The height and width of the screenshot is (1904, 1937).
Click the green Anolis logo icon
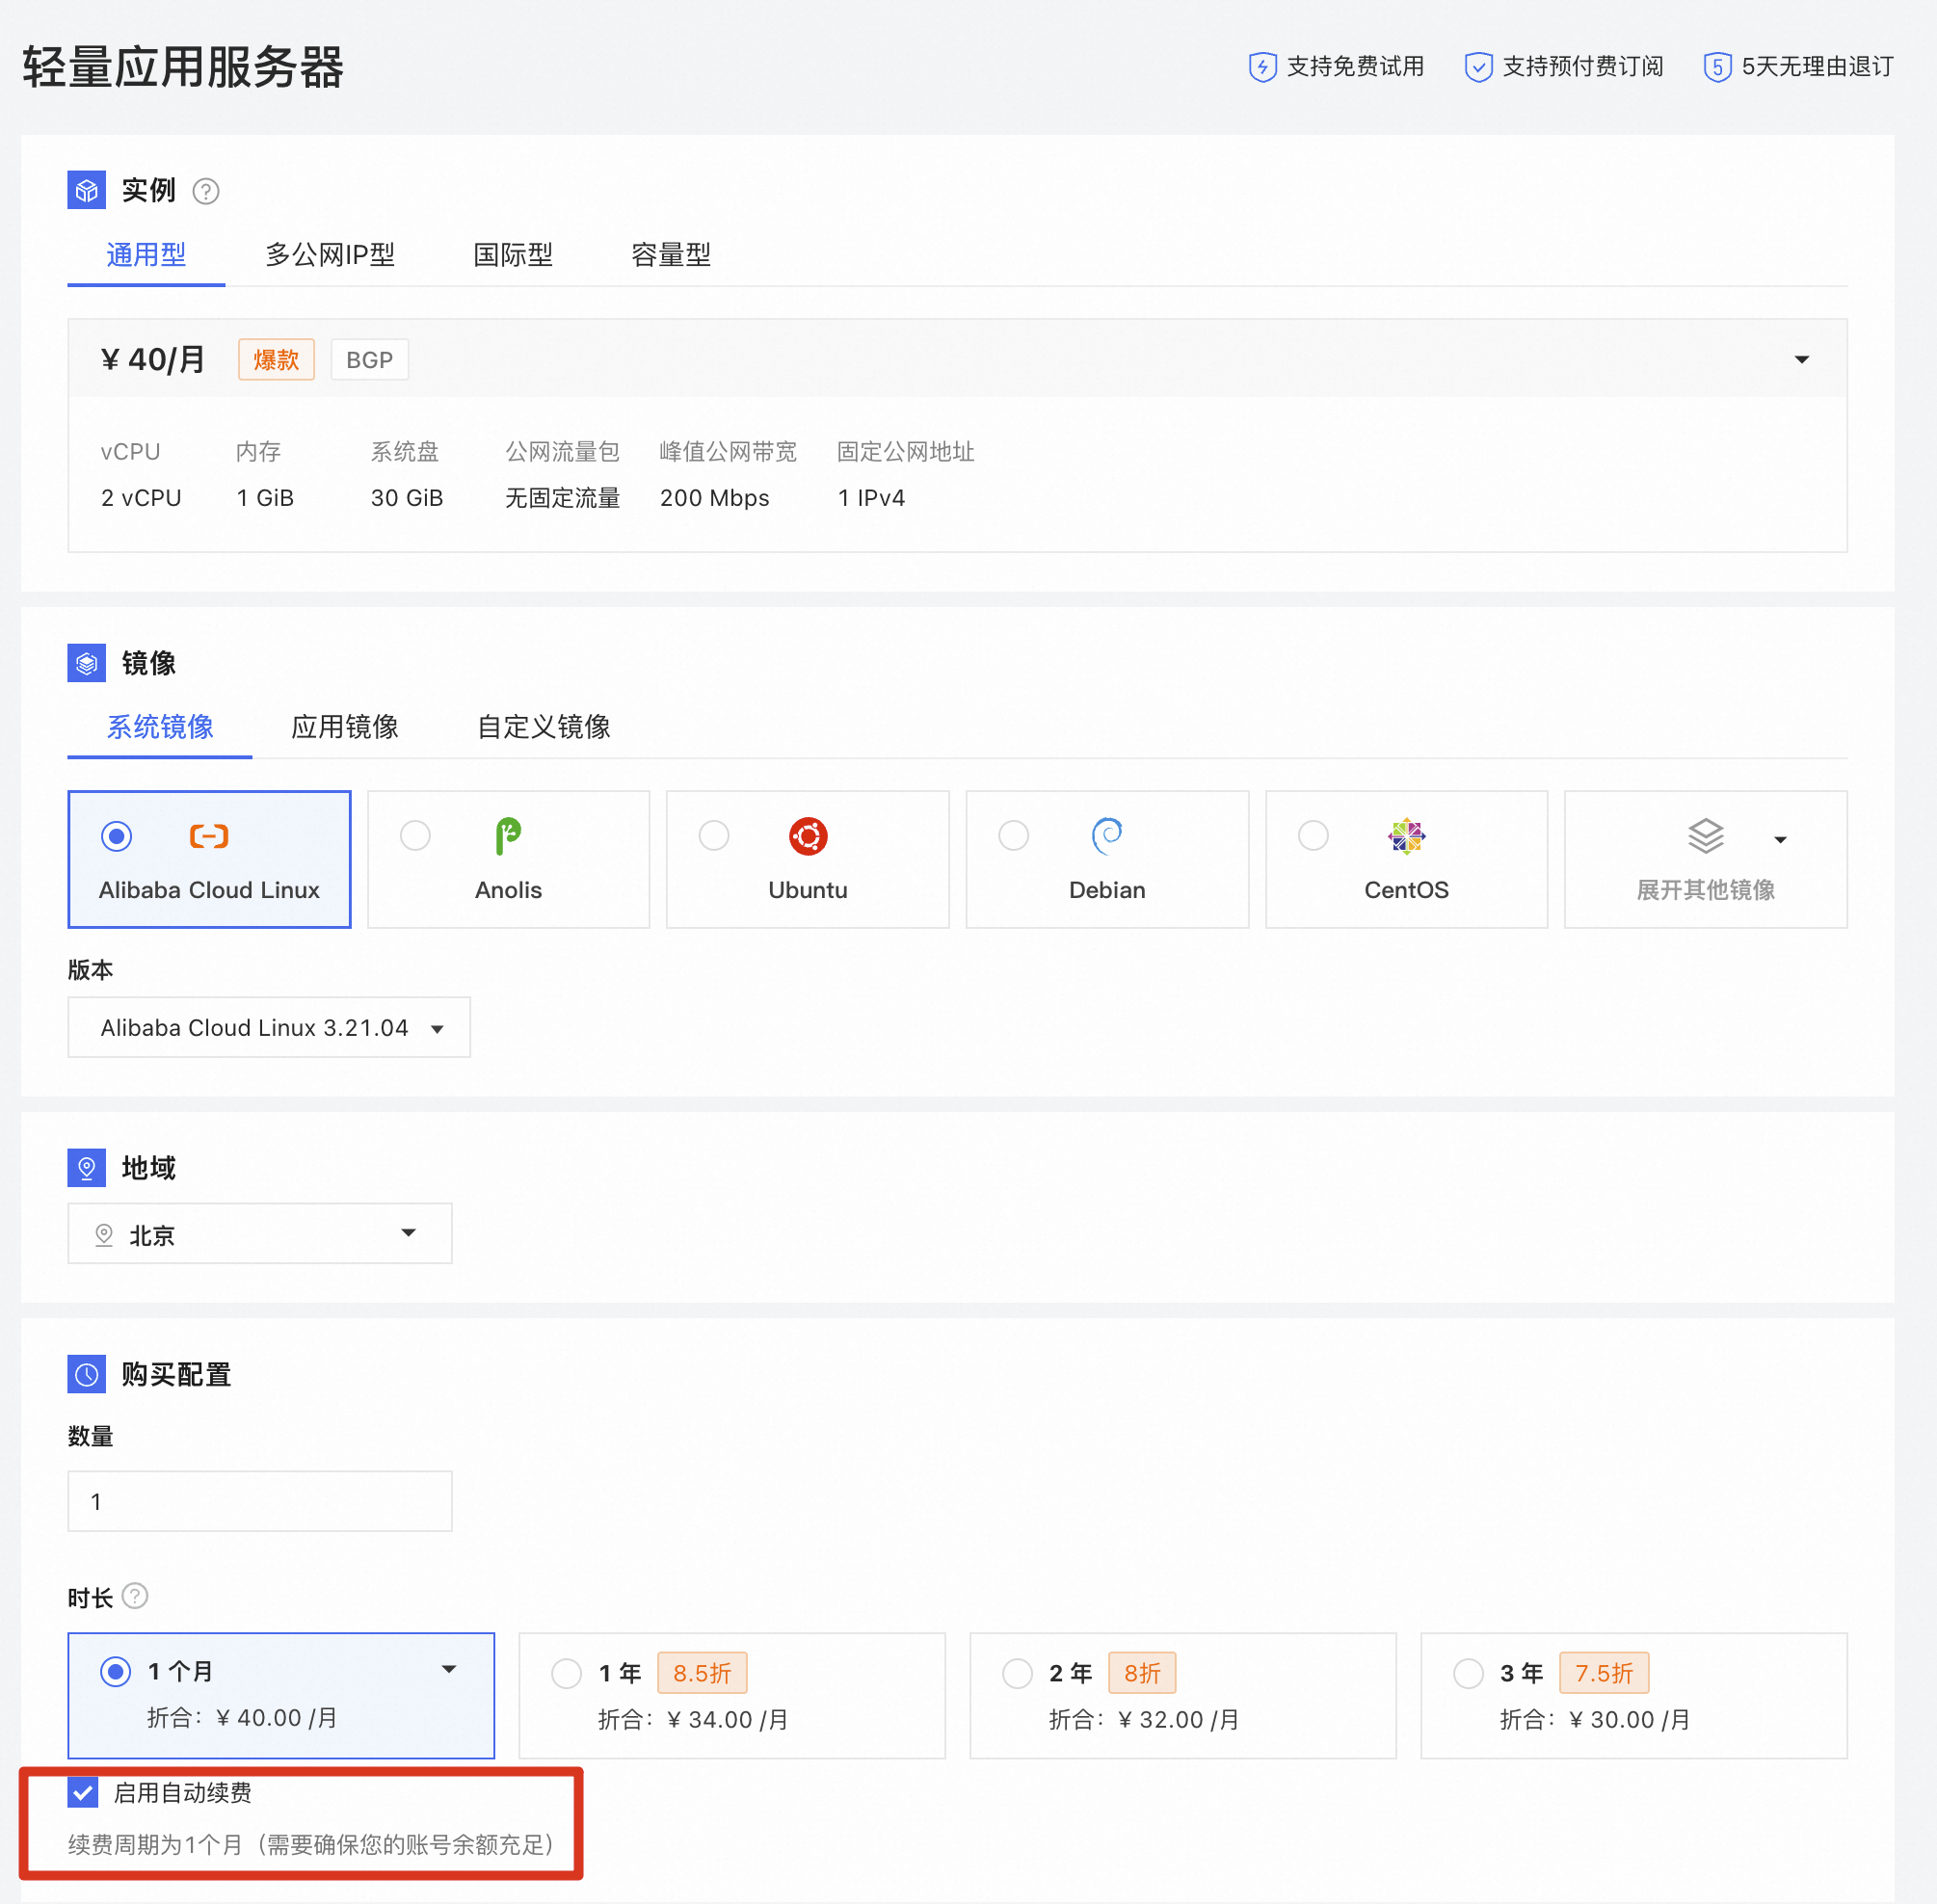click(x=508, y=836)
